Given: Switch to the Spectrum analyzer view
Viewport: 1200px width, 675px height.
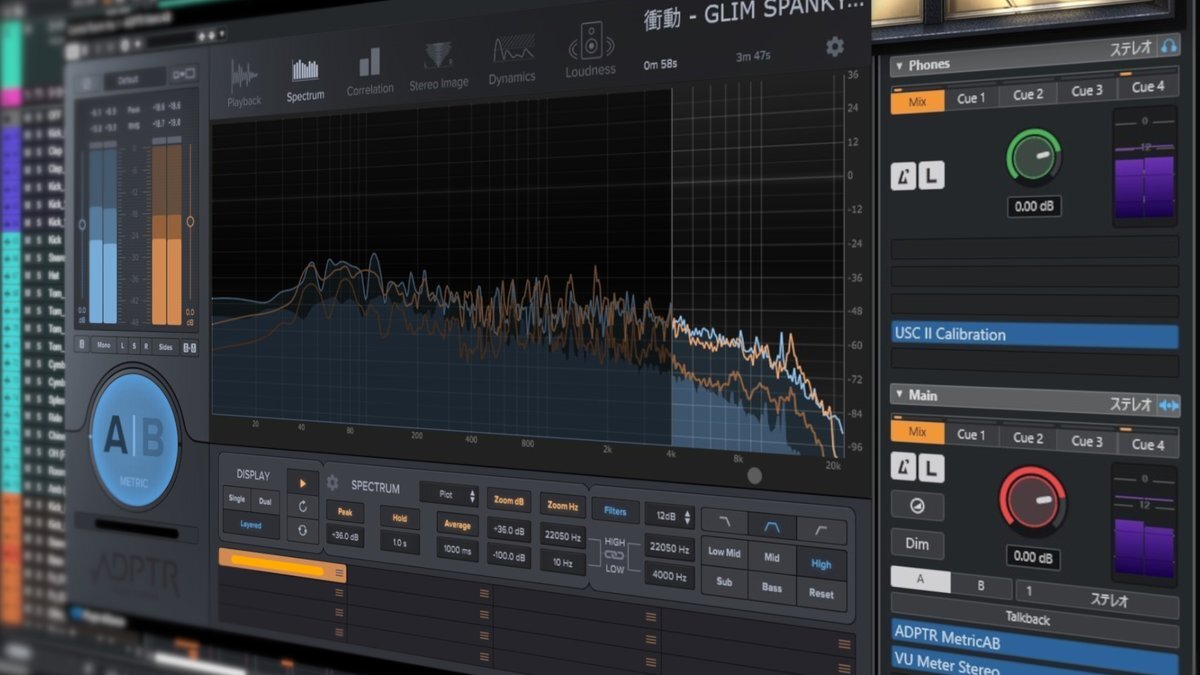Looking at the screenshot, I should pyautogui.click(x=305, y=80).
